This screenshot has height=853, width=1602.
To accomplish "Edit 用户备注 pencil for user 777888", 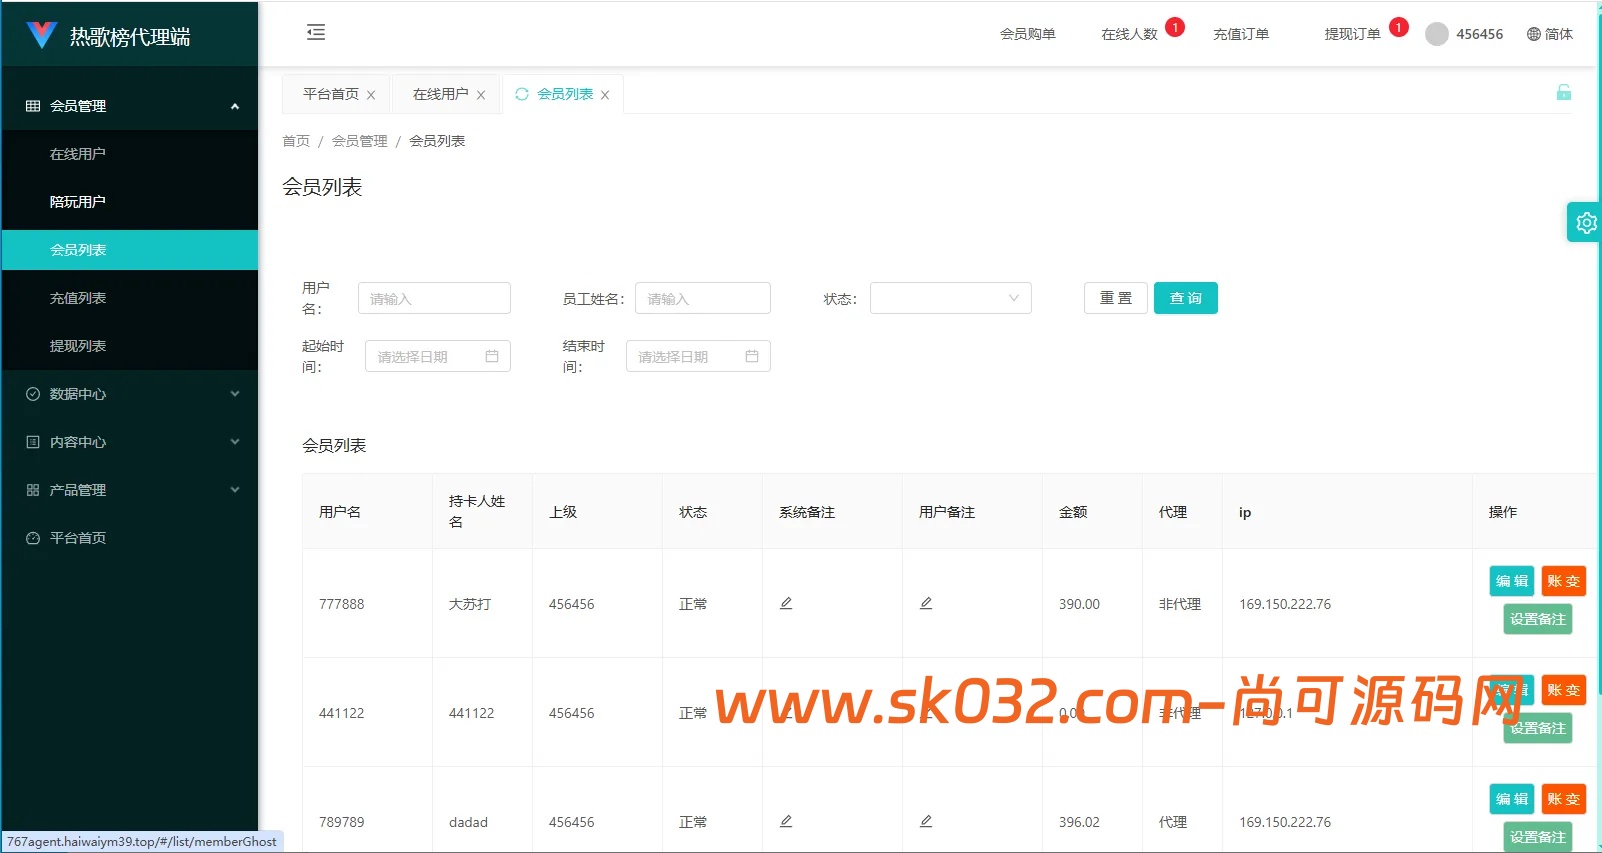I will coord(926,603).
